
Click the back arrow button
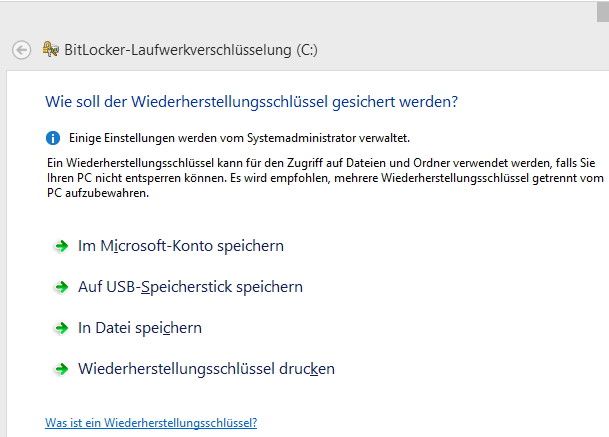[x=22, y=50]
